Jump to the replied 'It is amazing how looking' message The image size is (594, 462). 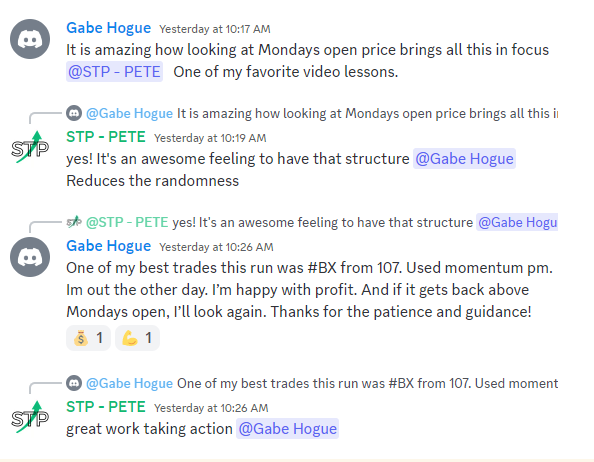click(367, 113)
